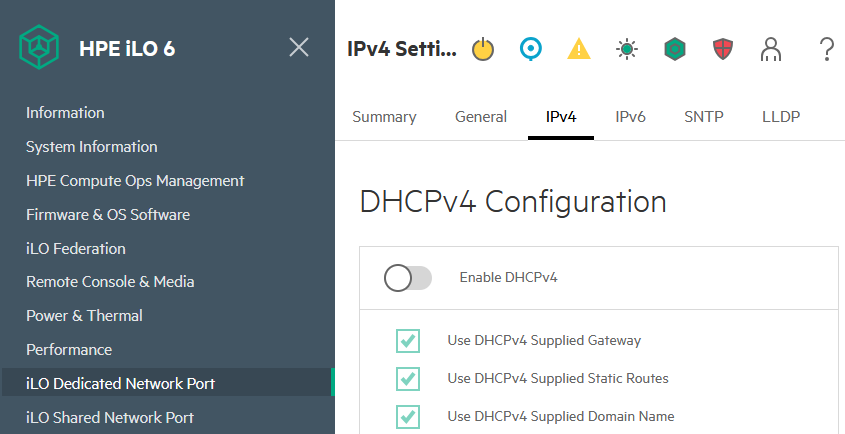
Task: Navigate to Firmware & OS Software
Action: click(x=108, y=215)
